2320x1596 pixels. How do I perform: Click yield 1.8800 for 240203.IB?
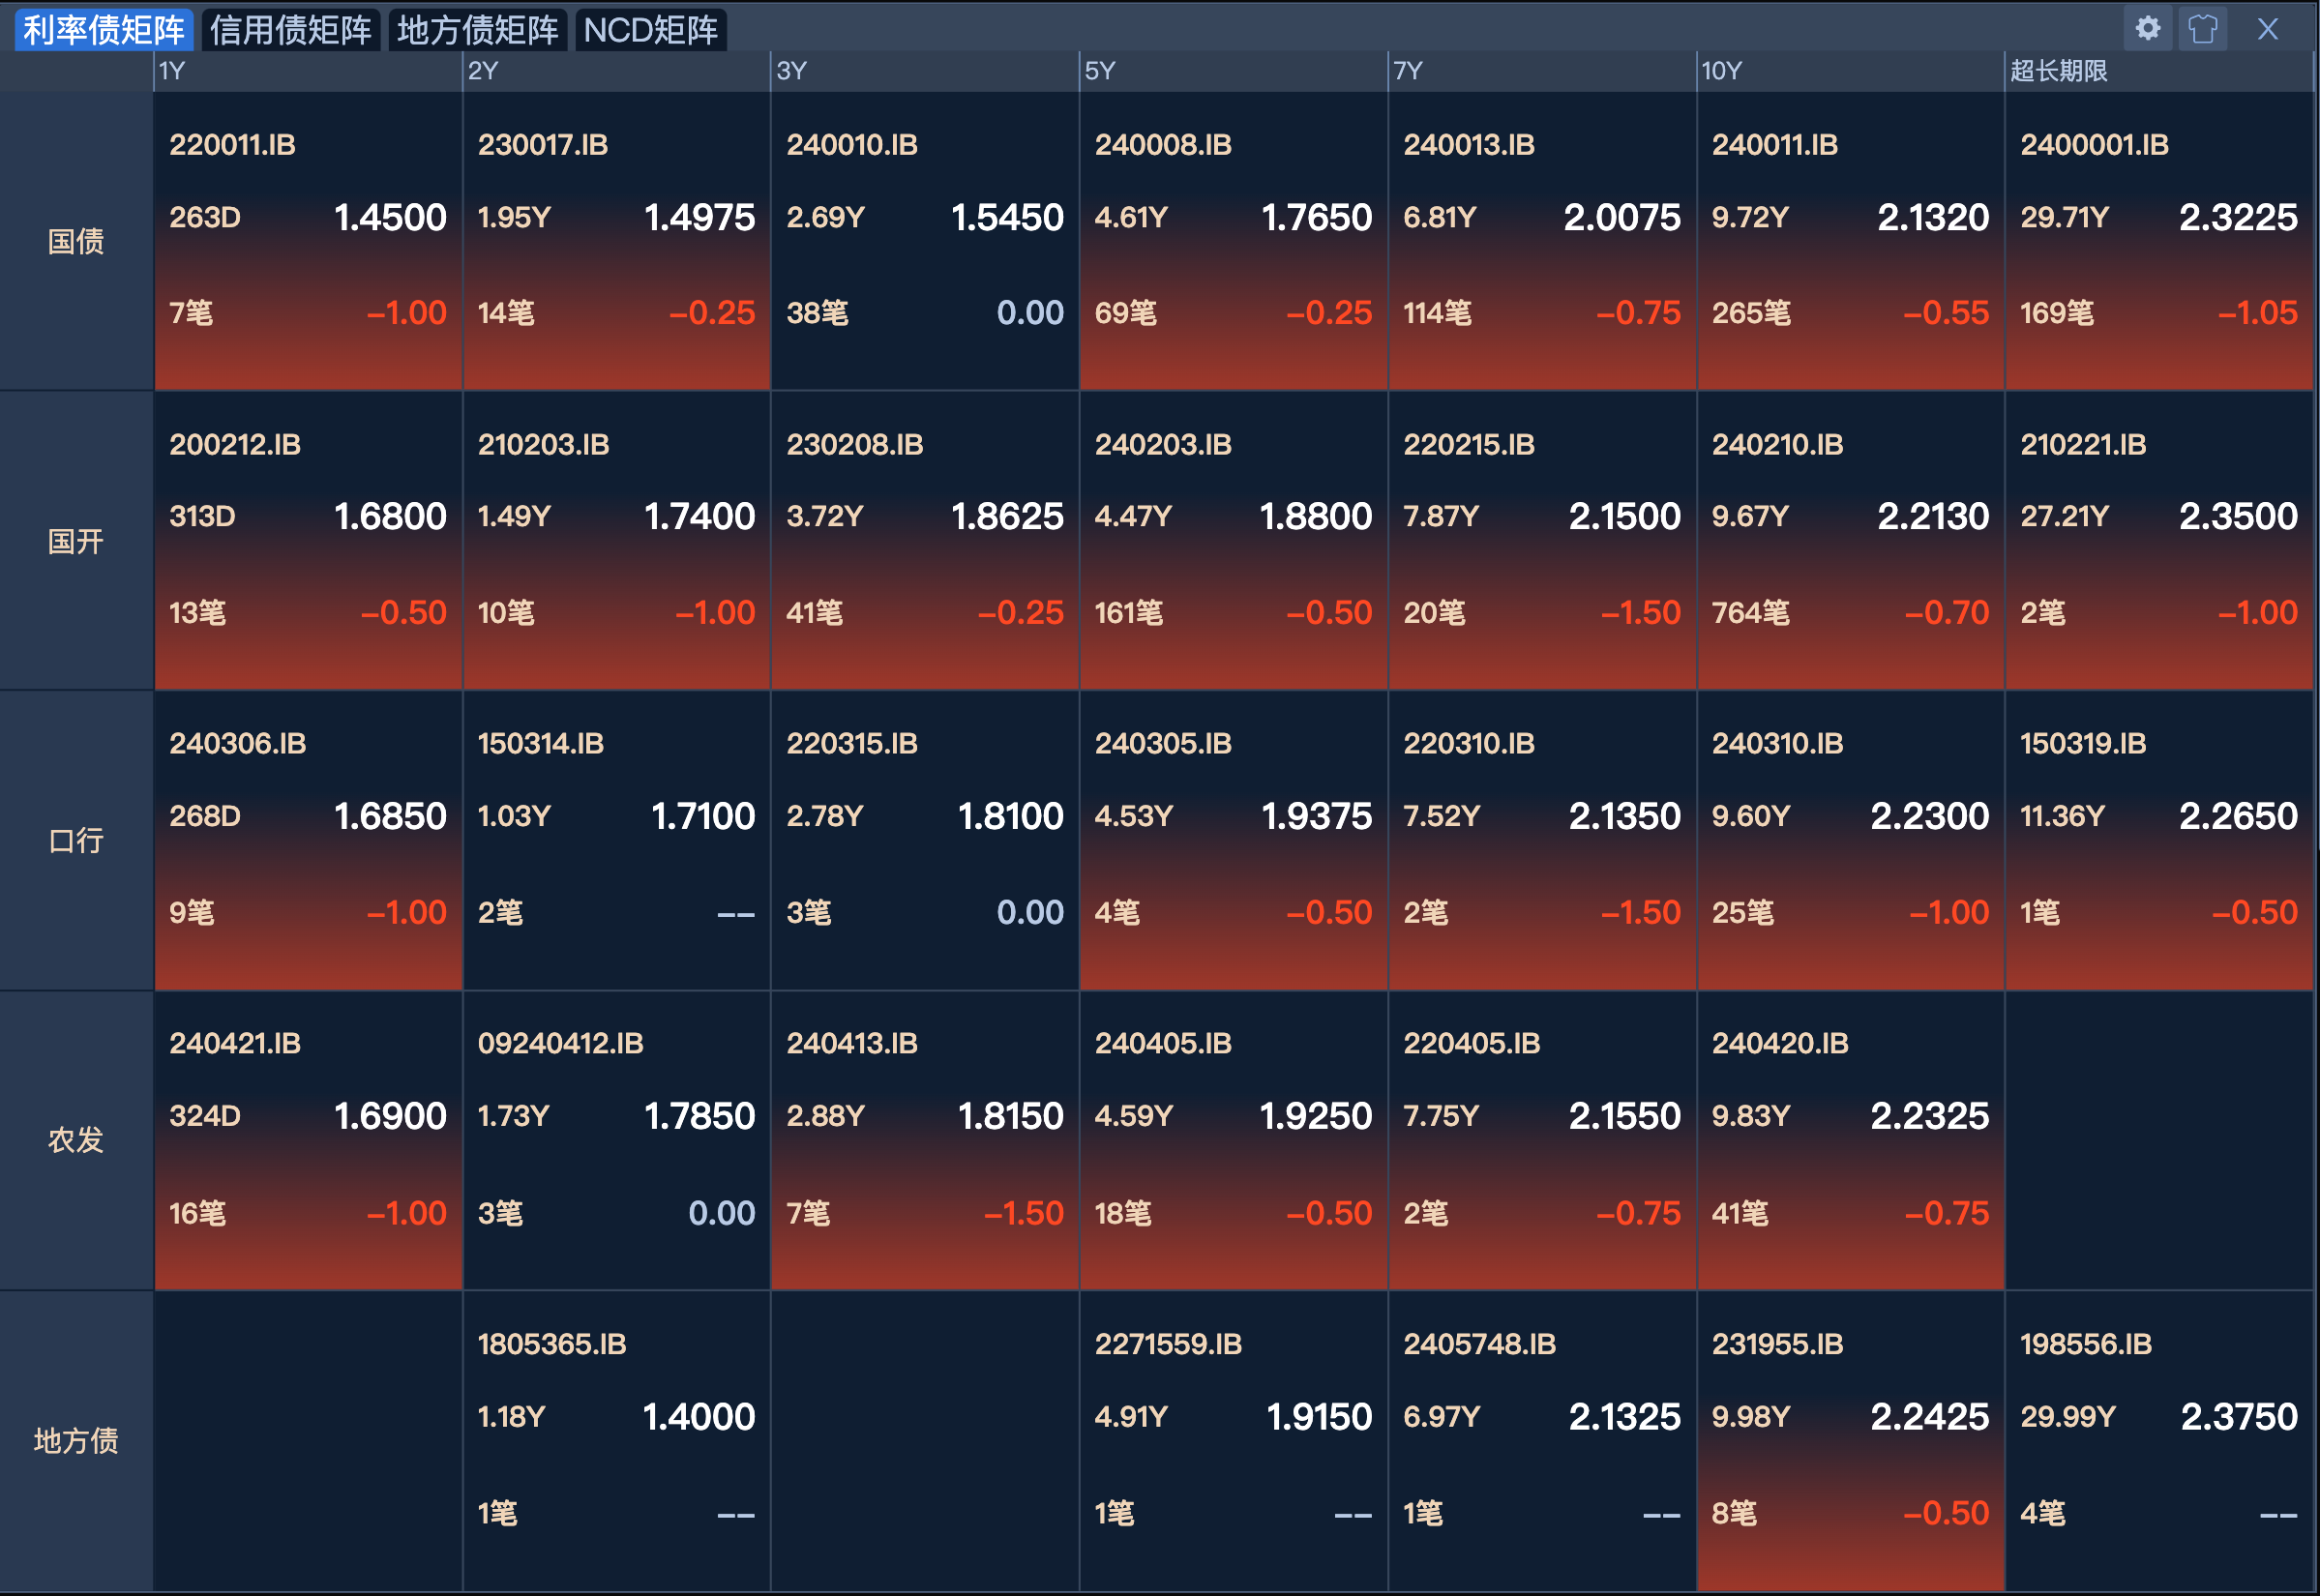point(1315,516)
